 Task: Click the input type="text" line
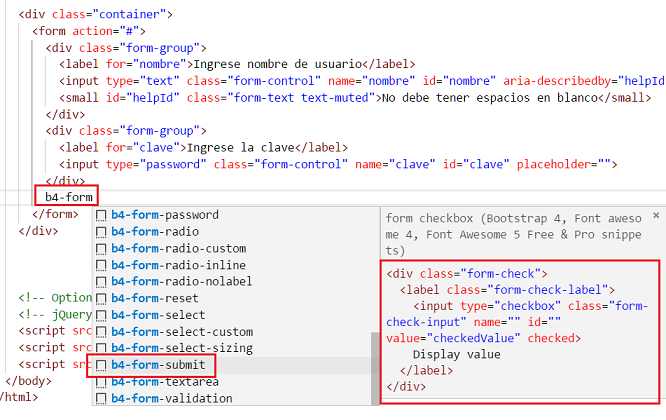pyautogui.click(x=362, y=81)
